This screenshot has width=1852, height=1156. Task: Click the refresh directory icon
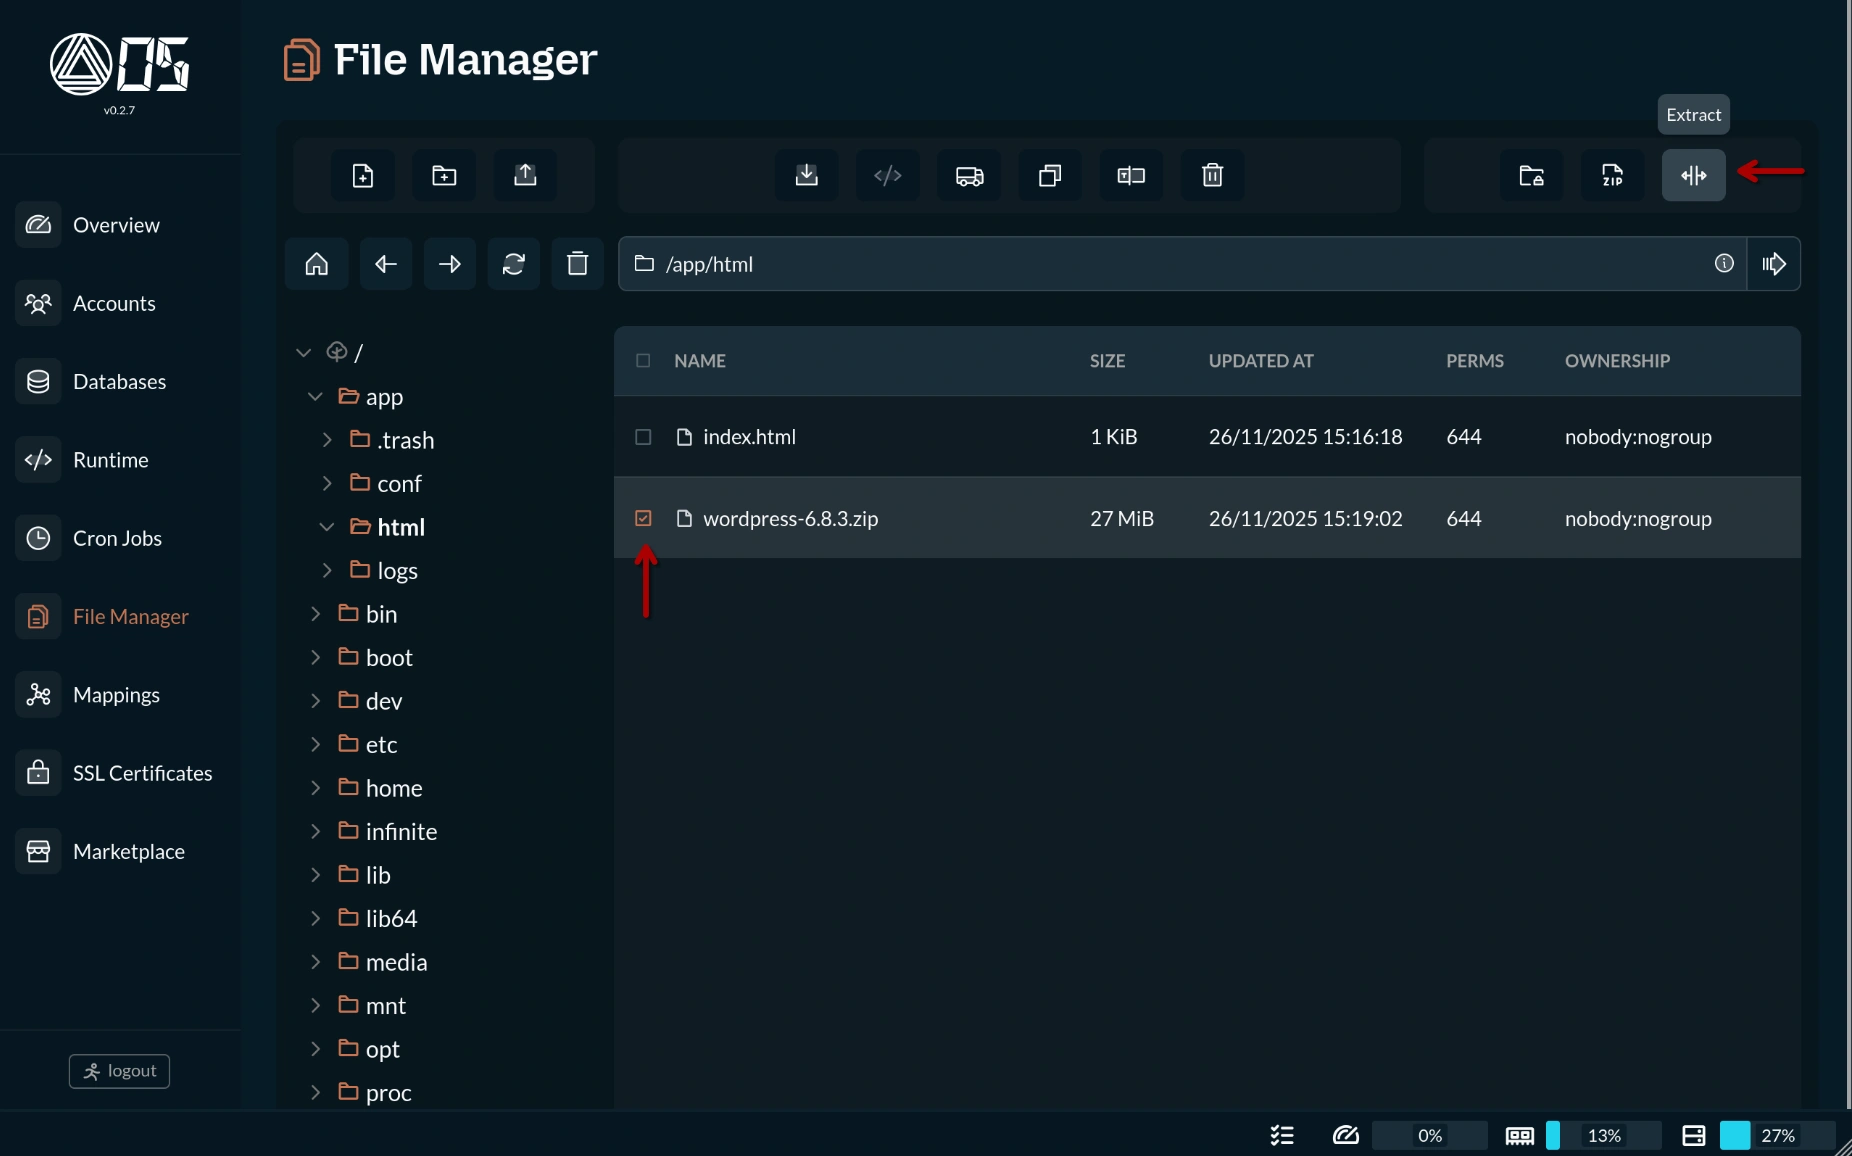[513, 264]
